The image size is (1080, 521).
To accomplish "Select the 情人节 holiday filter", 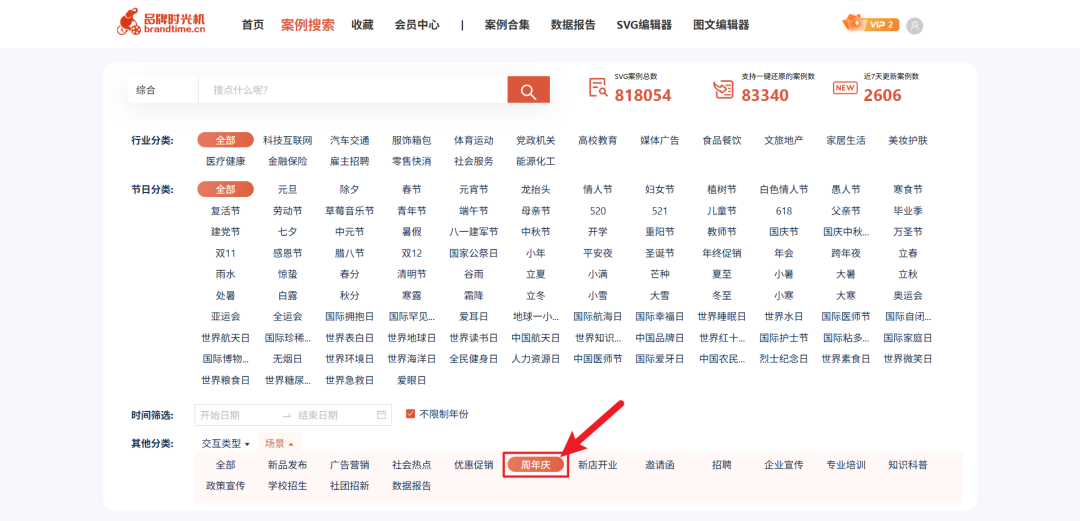I will (598, 189).
